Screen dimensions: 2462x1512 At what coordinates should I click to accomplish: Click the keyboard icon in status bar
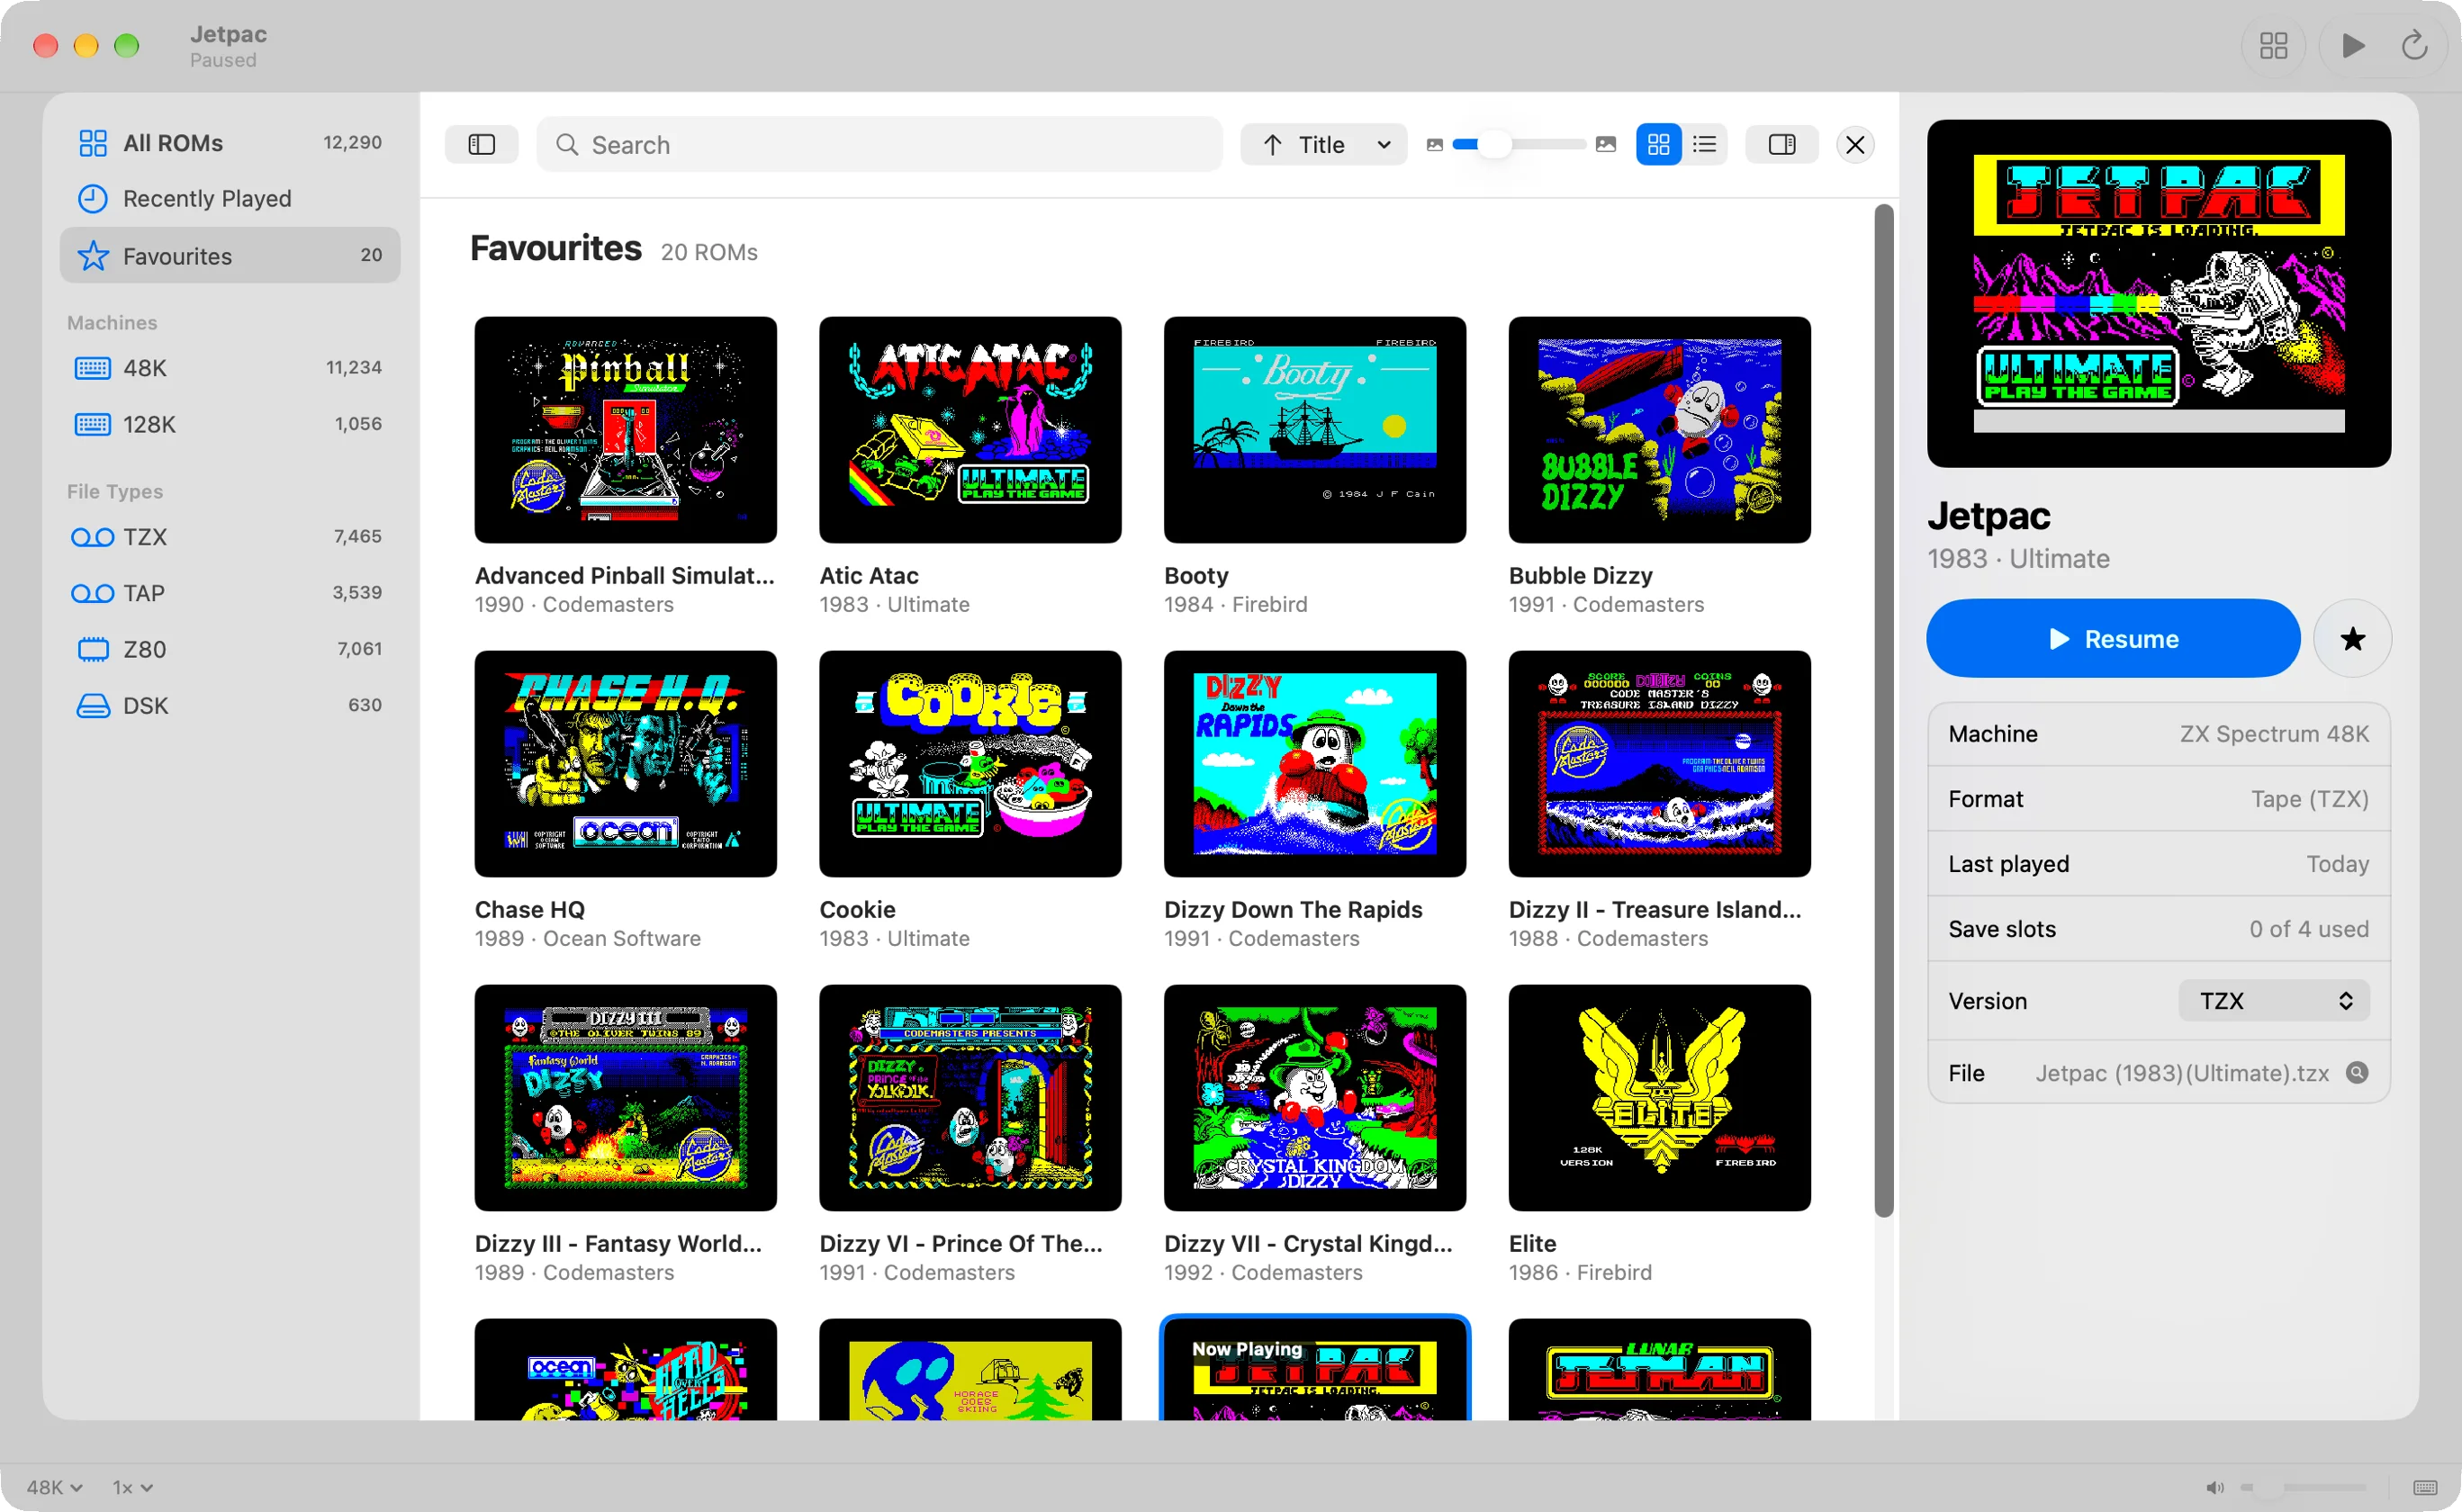2424,1487
